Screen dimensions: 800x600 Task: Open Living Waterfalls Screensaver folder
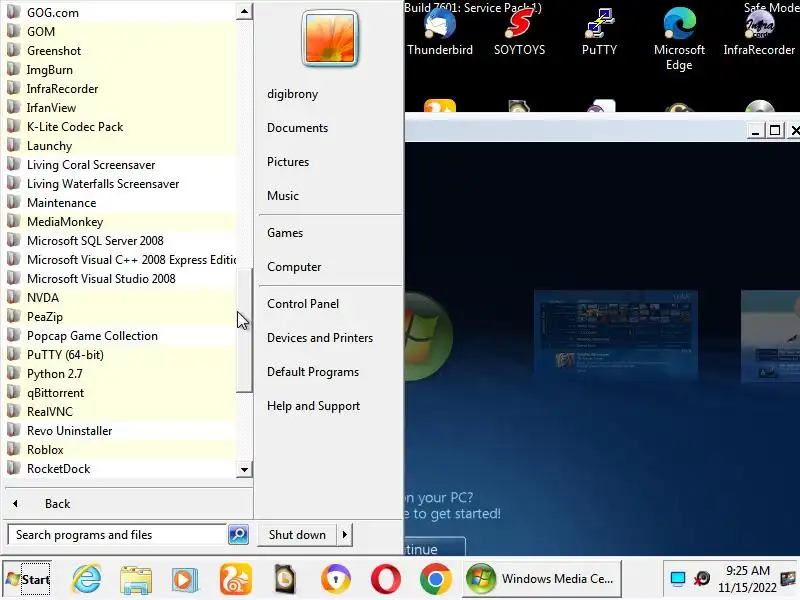120,184
